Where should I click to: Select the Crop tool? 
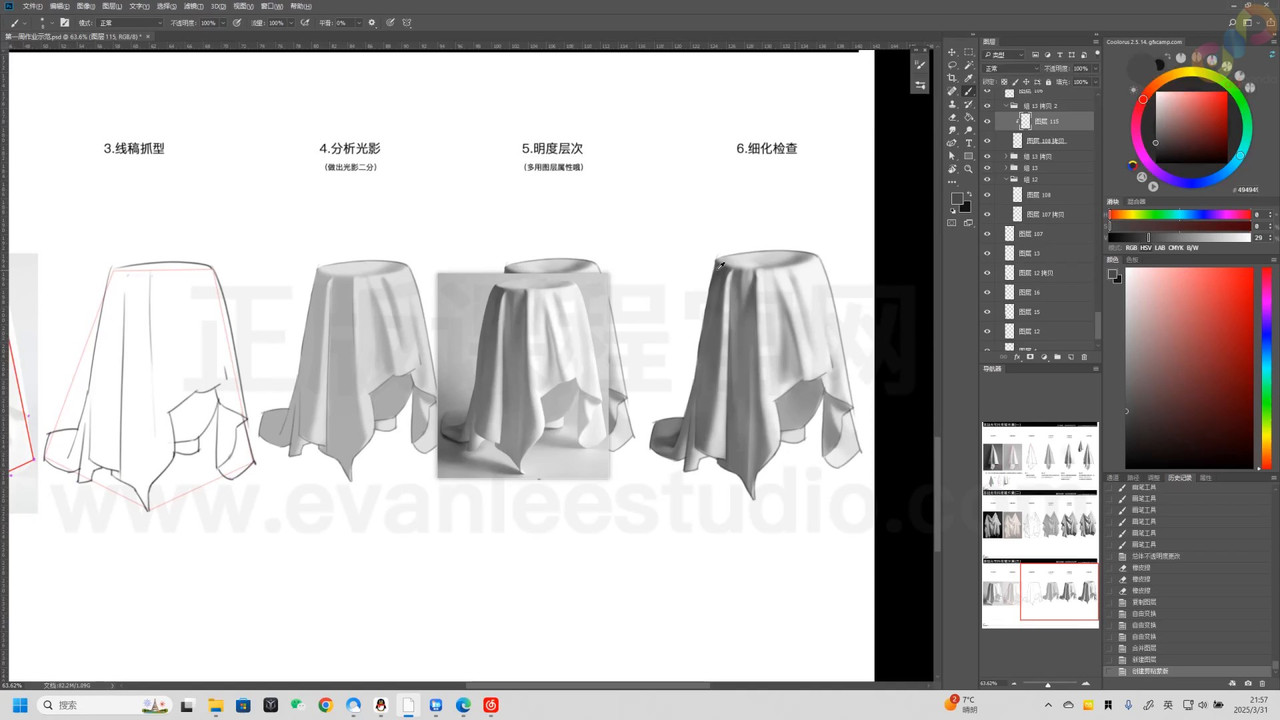952,78
